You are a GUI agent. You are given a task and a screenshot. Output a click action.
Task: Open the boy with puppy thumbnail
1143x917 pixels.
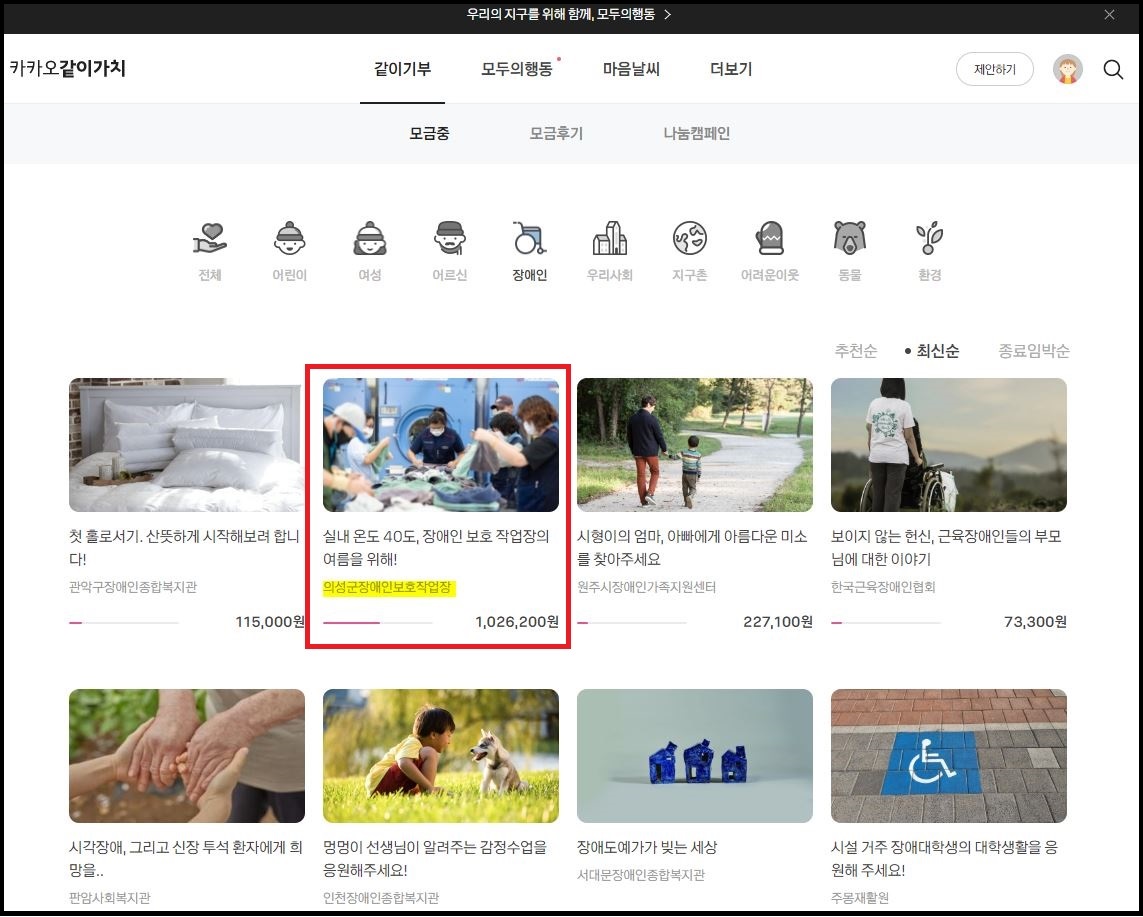coord(441,756)
